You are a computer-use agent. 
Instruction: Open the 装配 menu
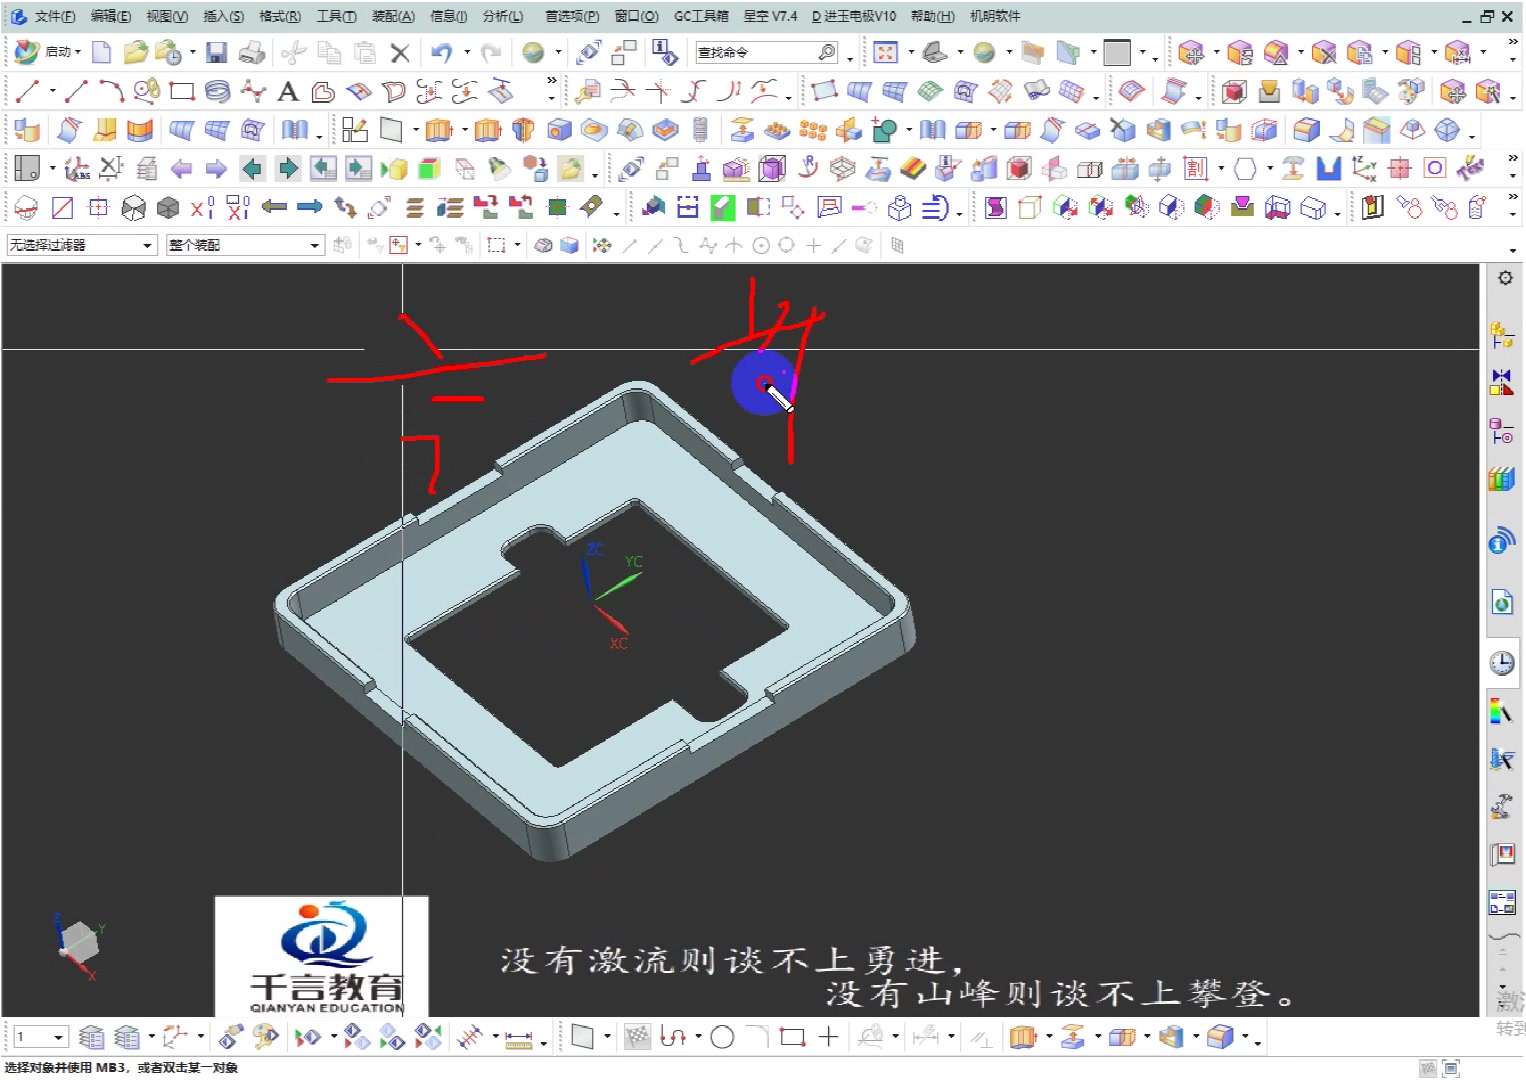coord(391,16)
